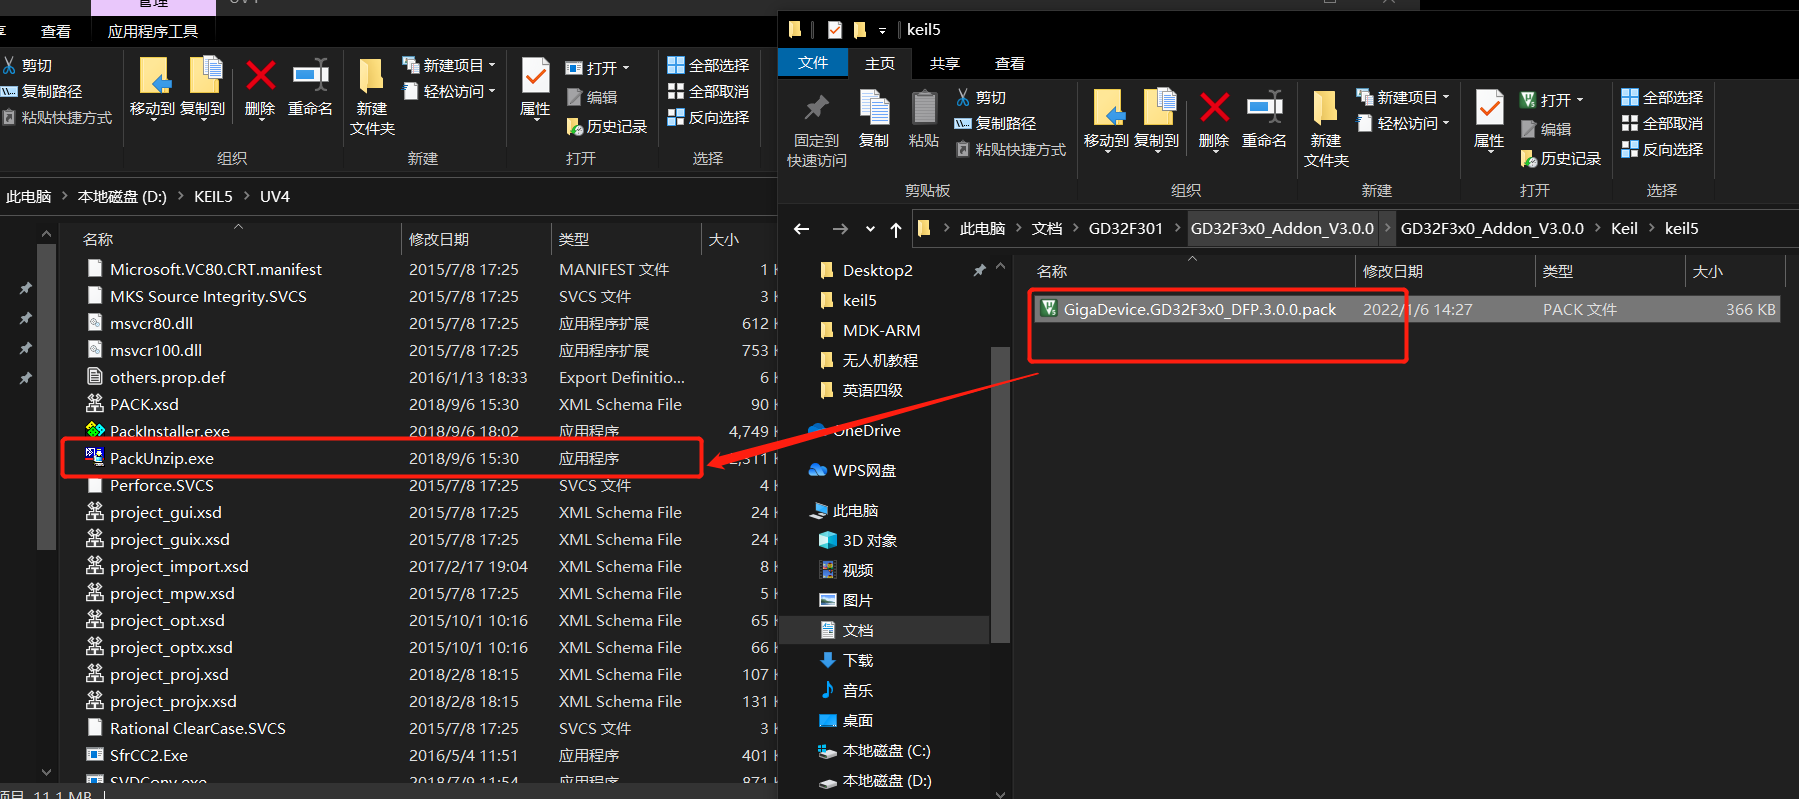Screen dimensions: 1799x799
Task: Click Copy to icon in left UV4 window
Action: (x=204, y=76)
